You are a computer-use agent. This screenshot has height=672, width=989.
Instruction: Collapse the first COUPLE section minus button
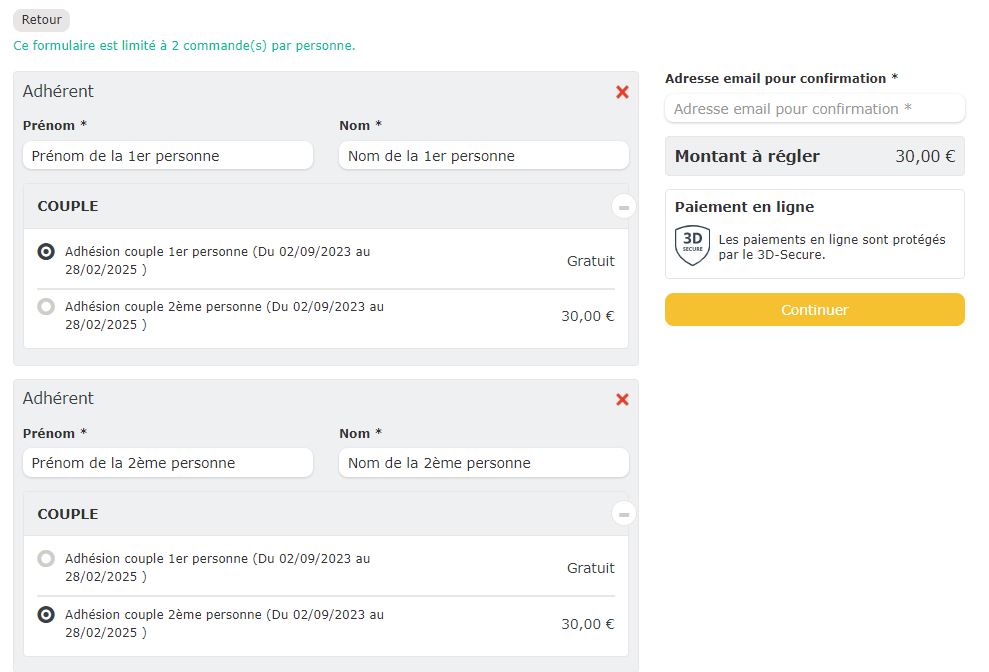[x=624, y=207]
